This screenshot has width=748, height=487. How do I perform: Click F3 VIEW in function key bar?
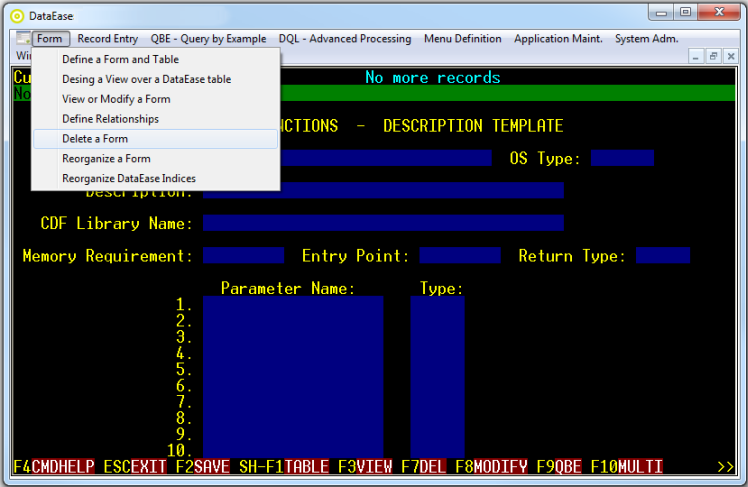coord(365,466)
